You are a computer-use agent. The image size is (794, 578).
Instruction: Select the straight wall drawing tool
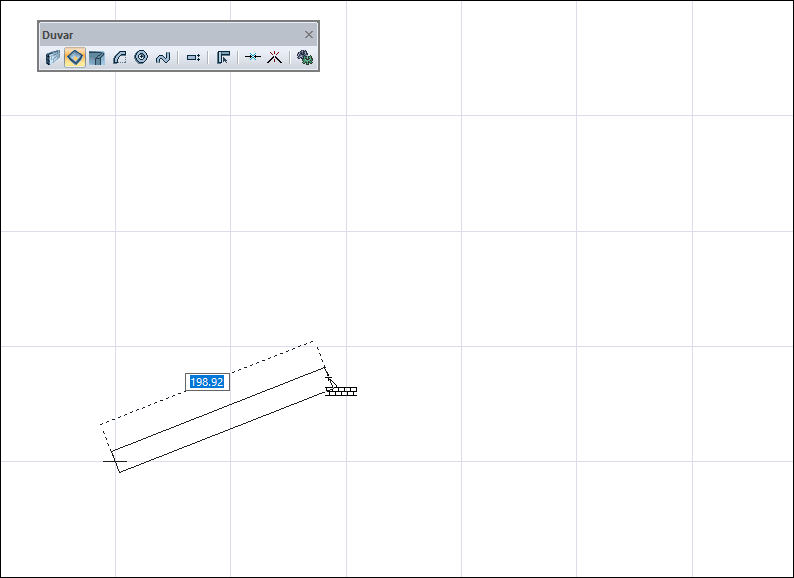(x=53, y=58)
